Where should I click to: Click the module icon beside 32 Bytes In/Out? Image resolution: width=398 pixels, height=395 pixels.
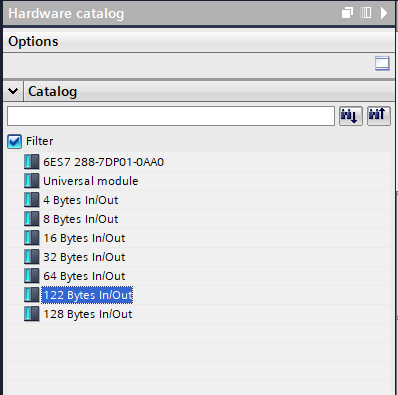(32, 257)
